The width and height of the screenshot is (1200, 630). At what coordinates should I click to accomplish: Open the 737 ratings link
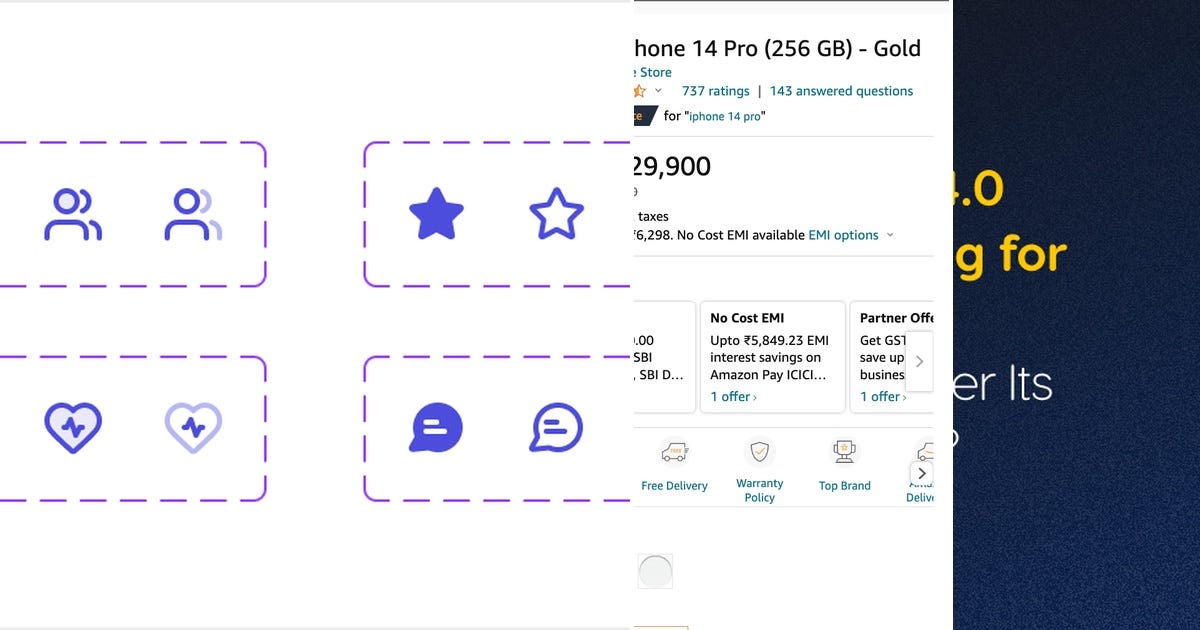(715, 91)
